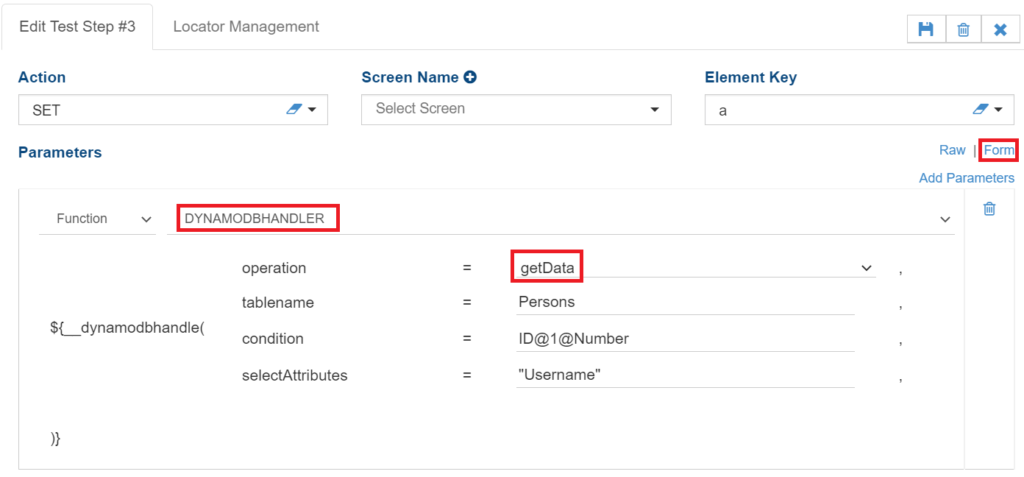This screenshot has width=1024, height=477.
Task: Click the save floppy disk icon
Action: tap(926, 29)
